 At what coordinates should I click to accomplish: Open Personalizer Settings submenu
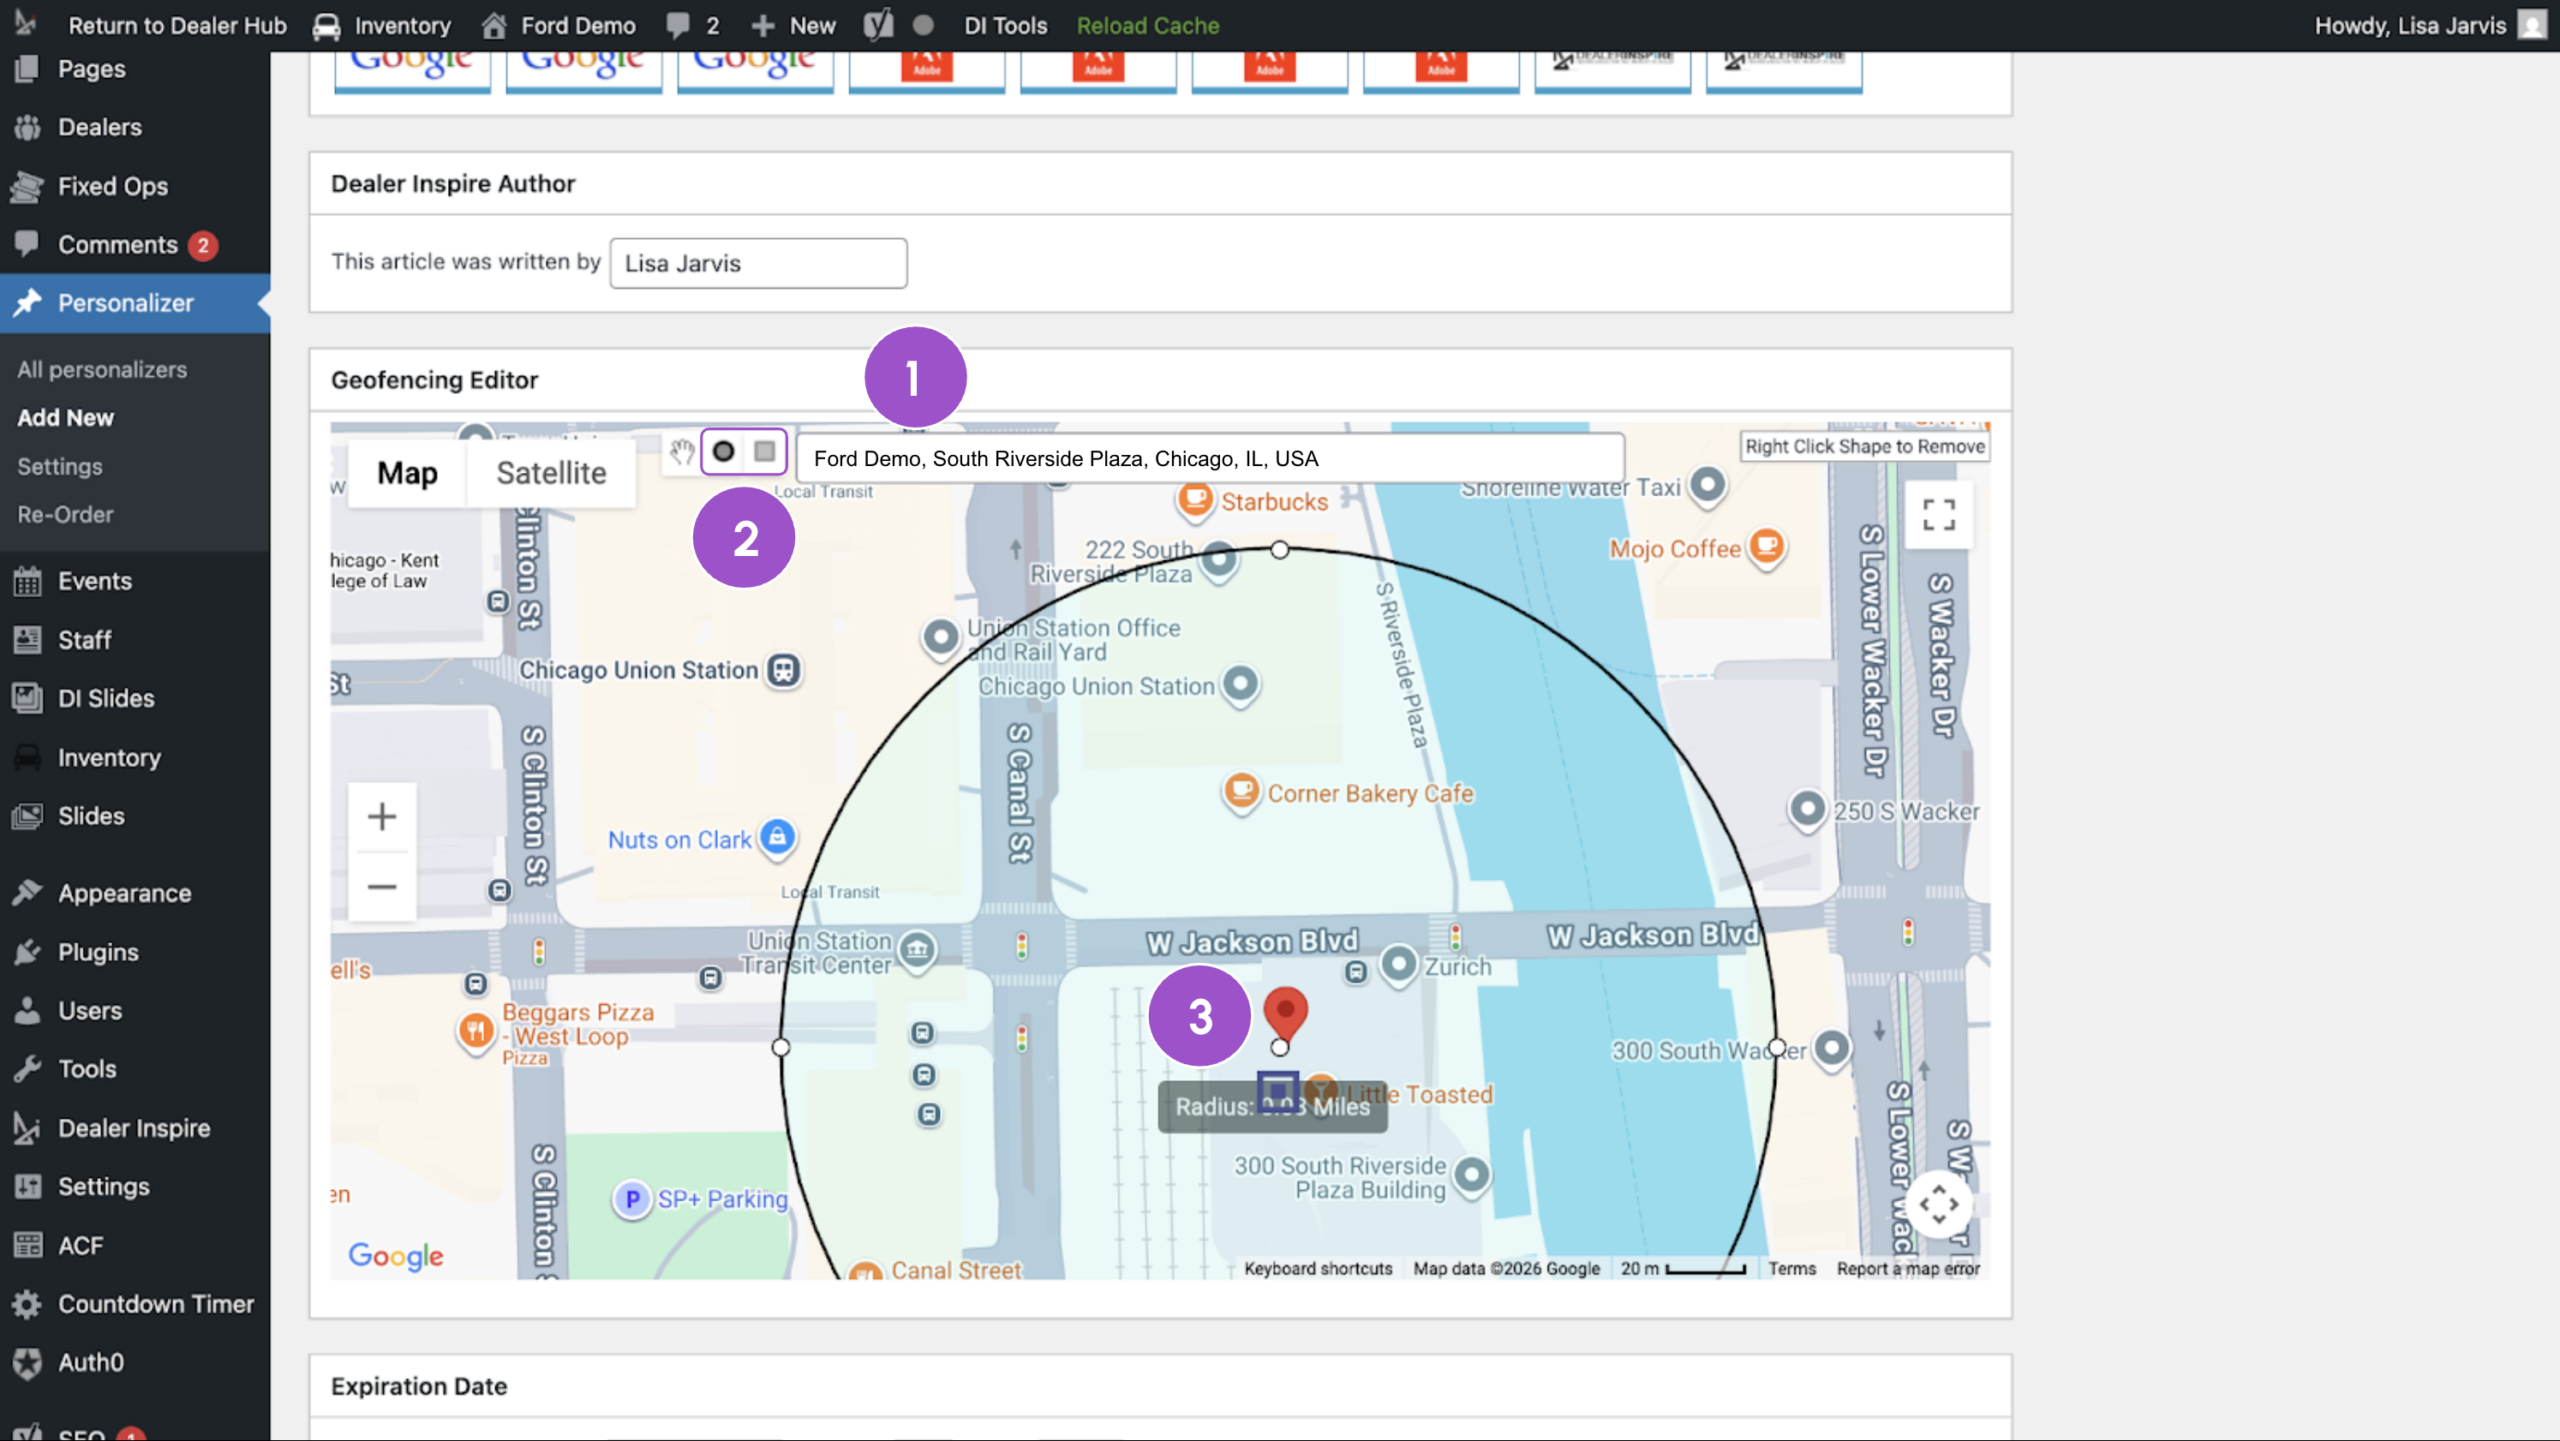click(x=60, y=467)
